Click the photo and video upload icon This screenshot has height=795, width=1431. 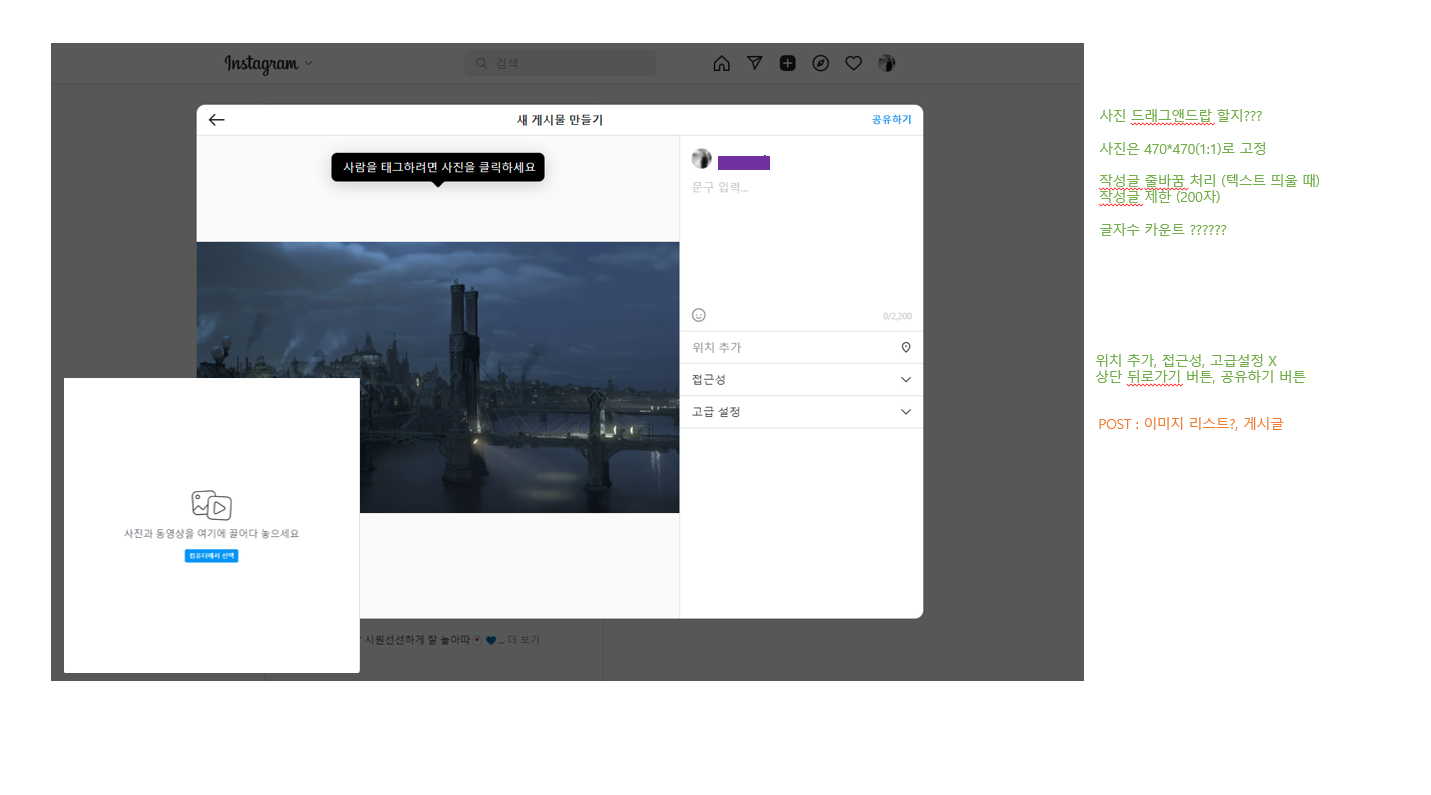coord(211,506)
